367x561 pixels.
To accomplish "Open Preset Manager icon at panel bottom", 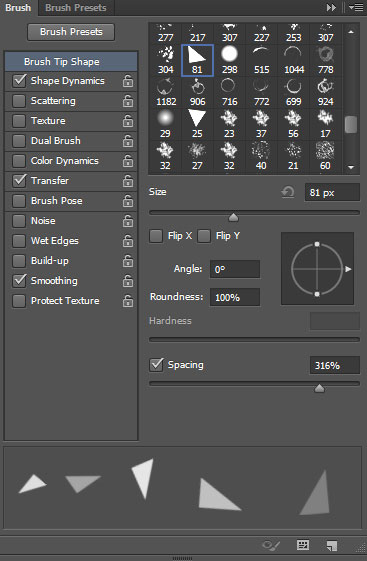I will (x=303, y=545).
